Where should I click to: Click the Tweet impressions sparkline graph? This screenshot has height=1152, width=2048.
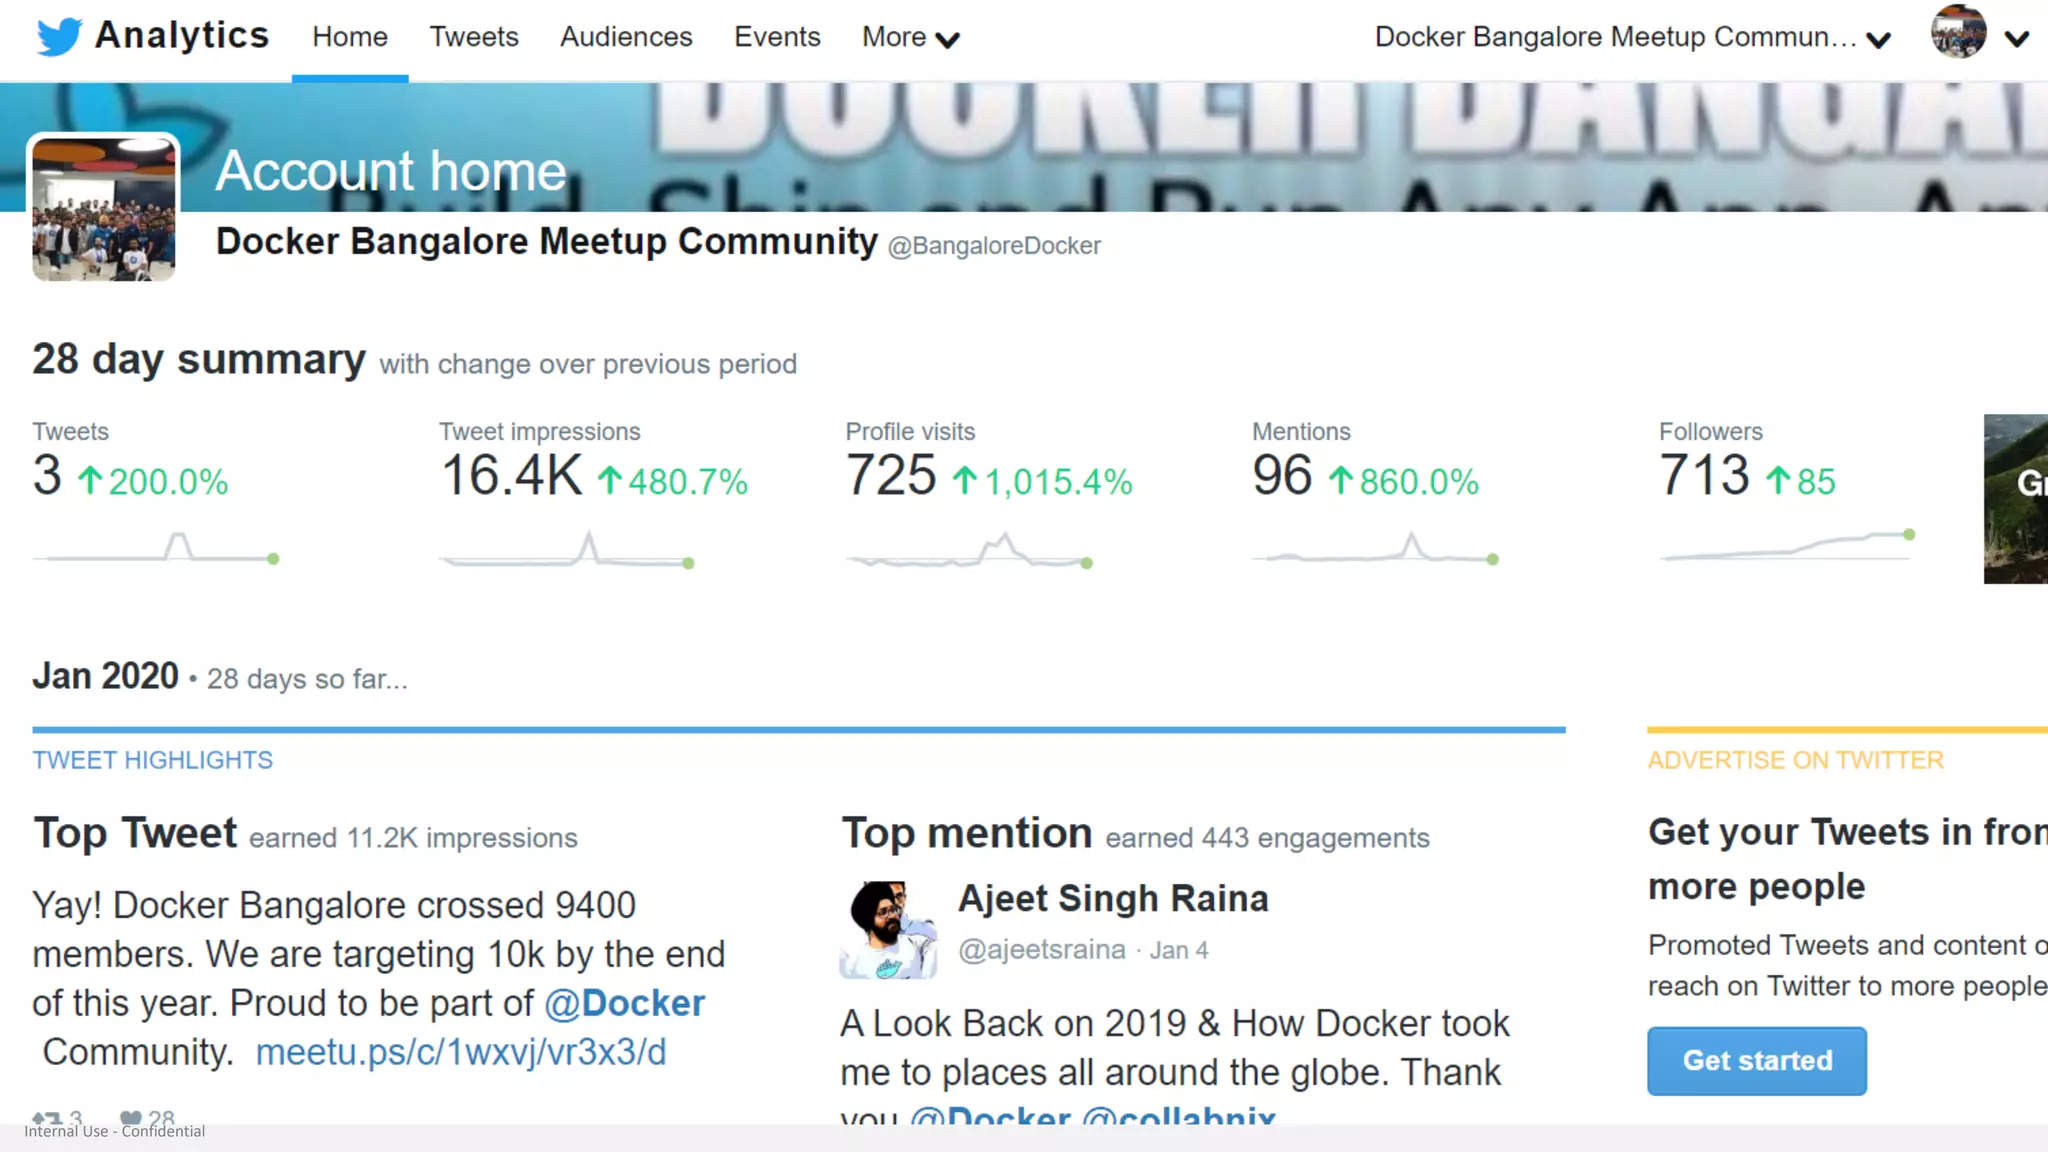(567, 552)
